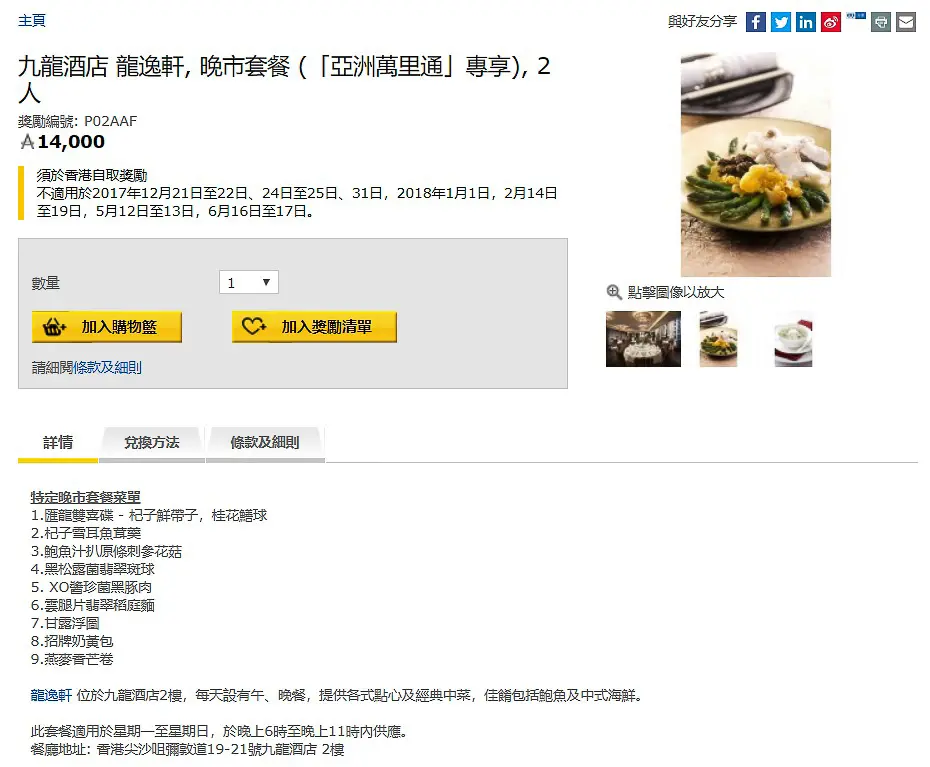Screen dimensions: 930x767
Task: Switch to the 兌換方法 tab
Action: tap(152, 443)
